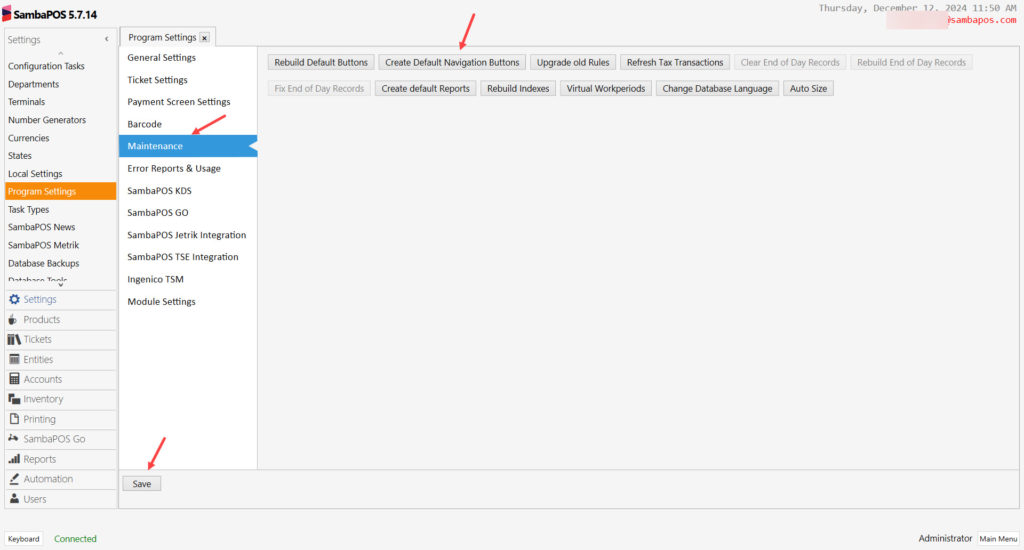Image resolution: width=1024 pixels, height=550 pixels.
Task: Click Change Database Language button
Action: 717,89
